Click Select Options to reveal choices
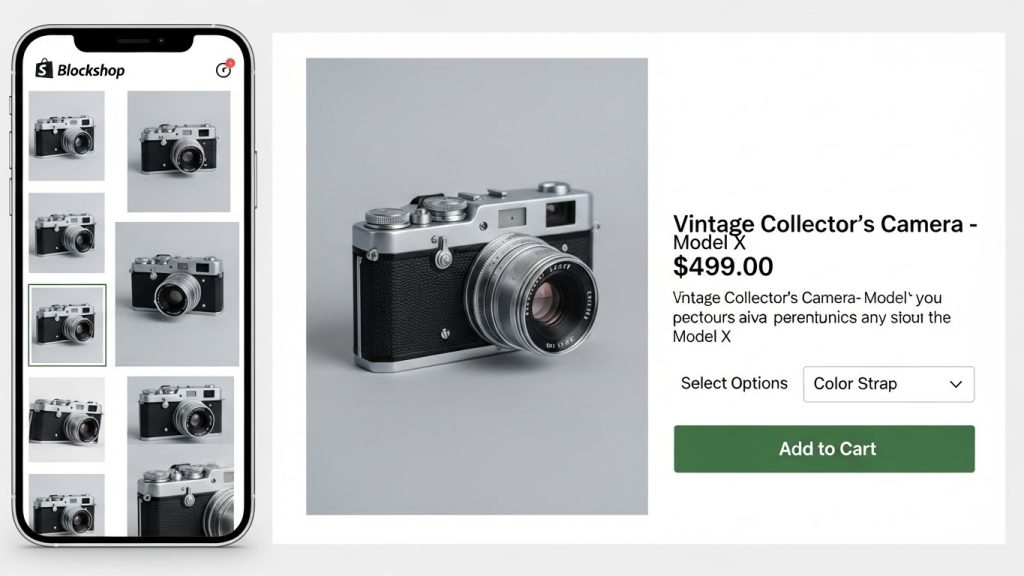The height and width of the screenshot is (576, 1024). 733,383
